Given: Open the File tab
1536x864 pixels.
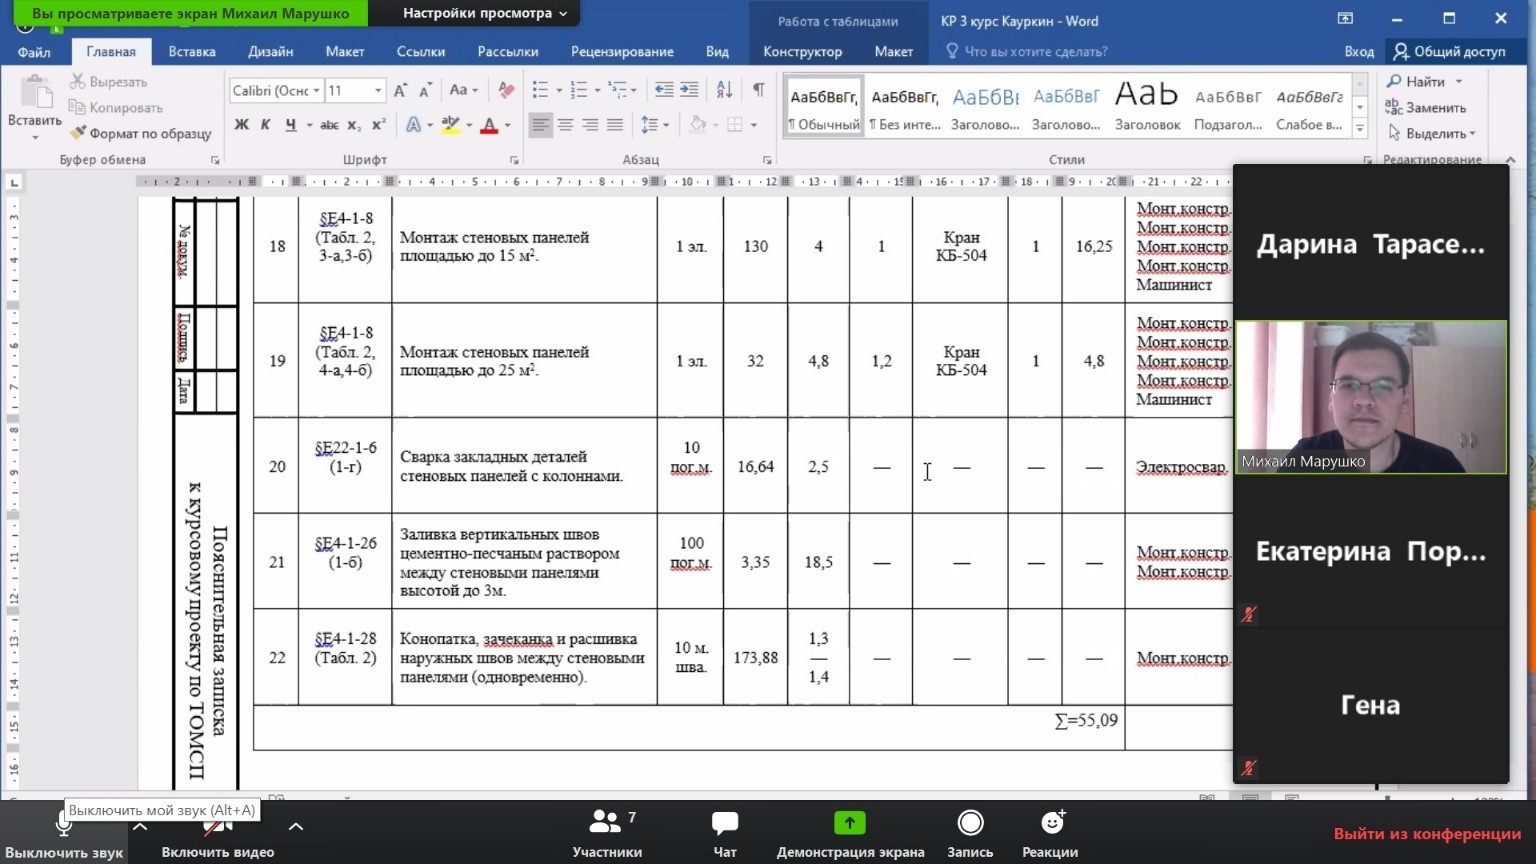Looking at the screenshot, I should coord(34,51).
